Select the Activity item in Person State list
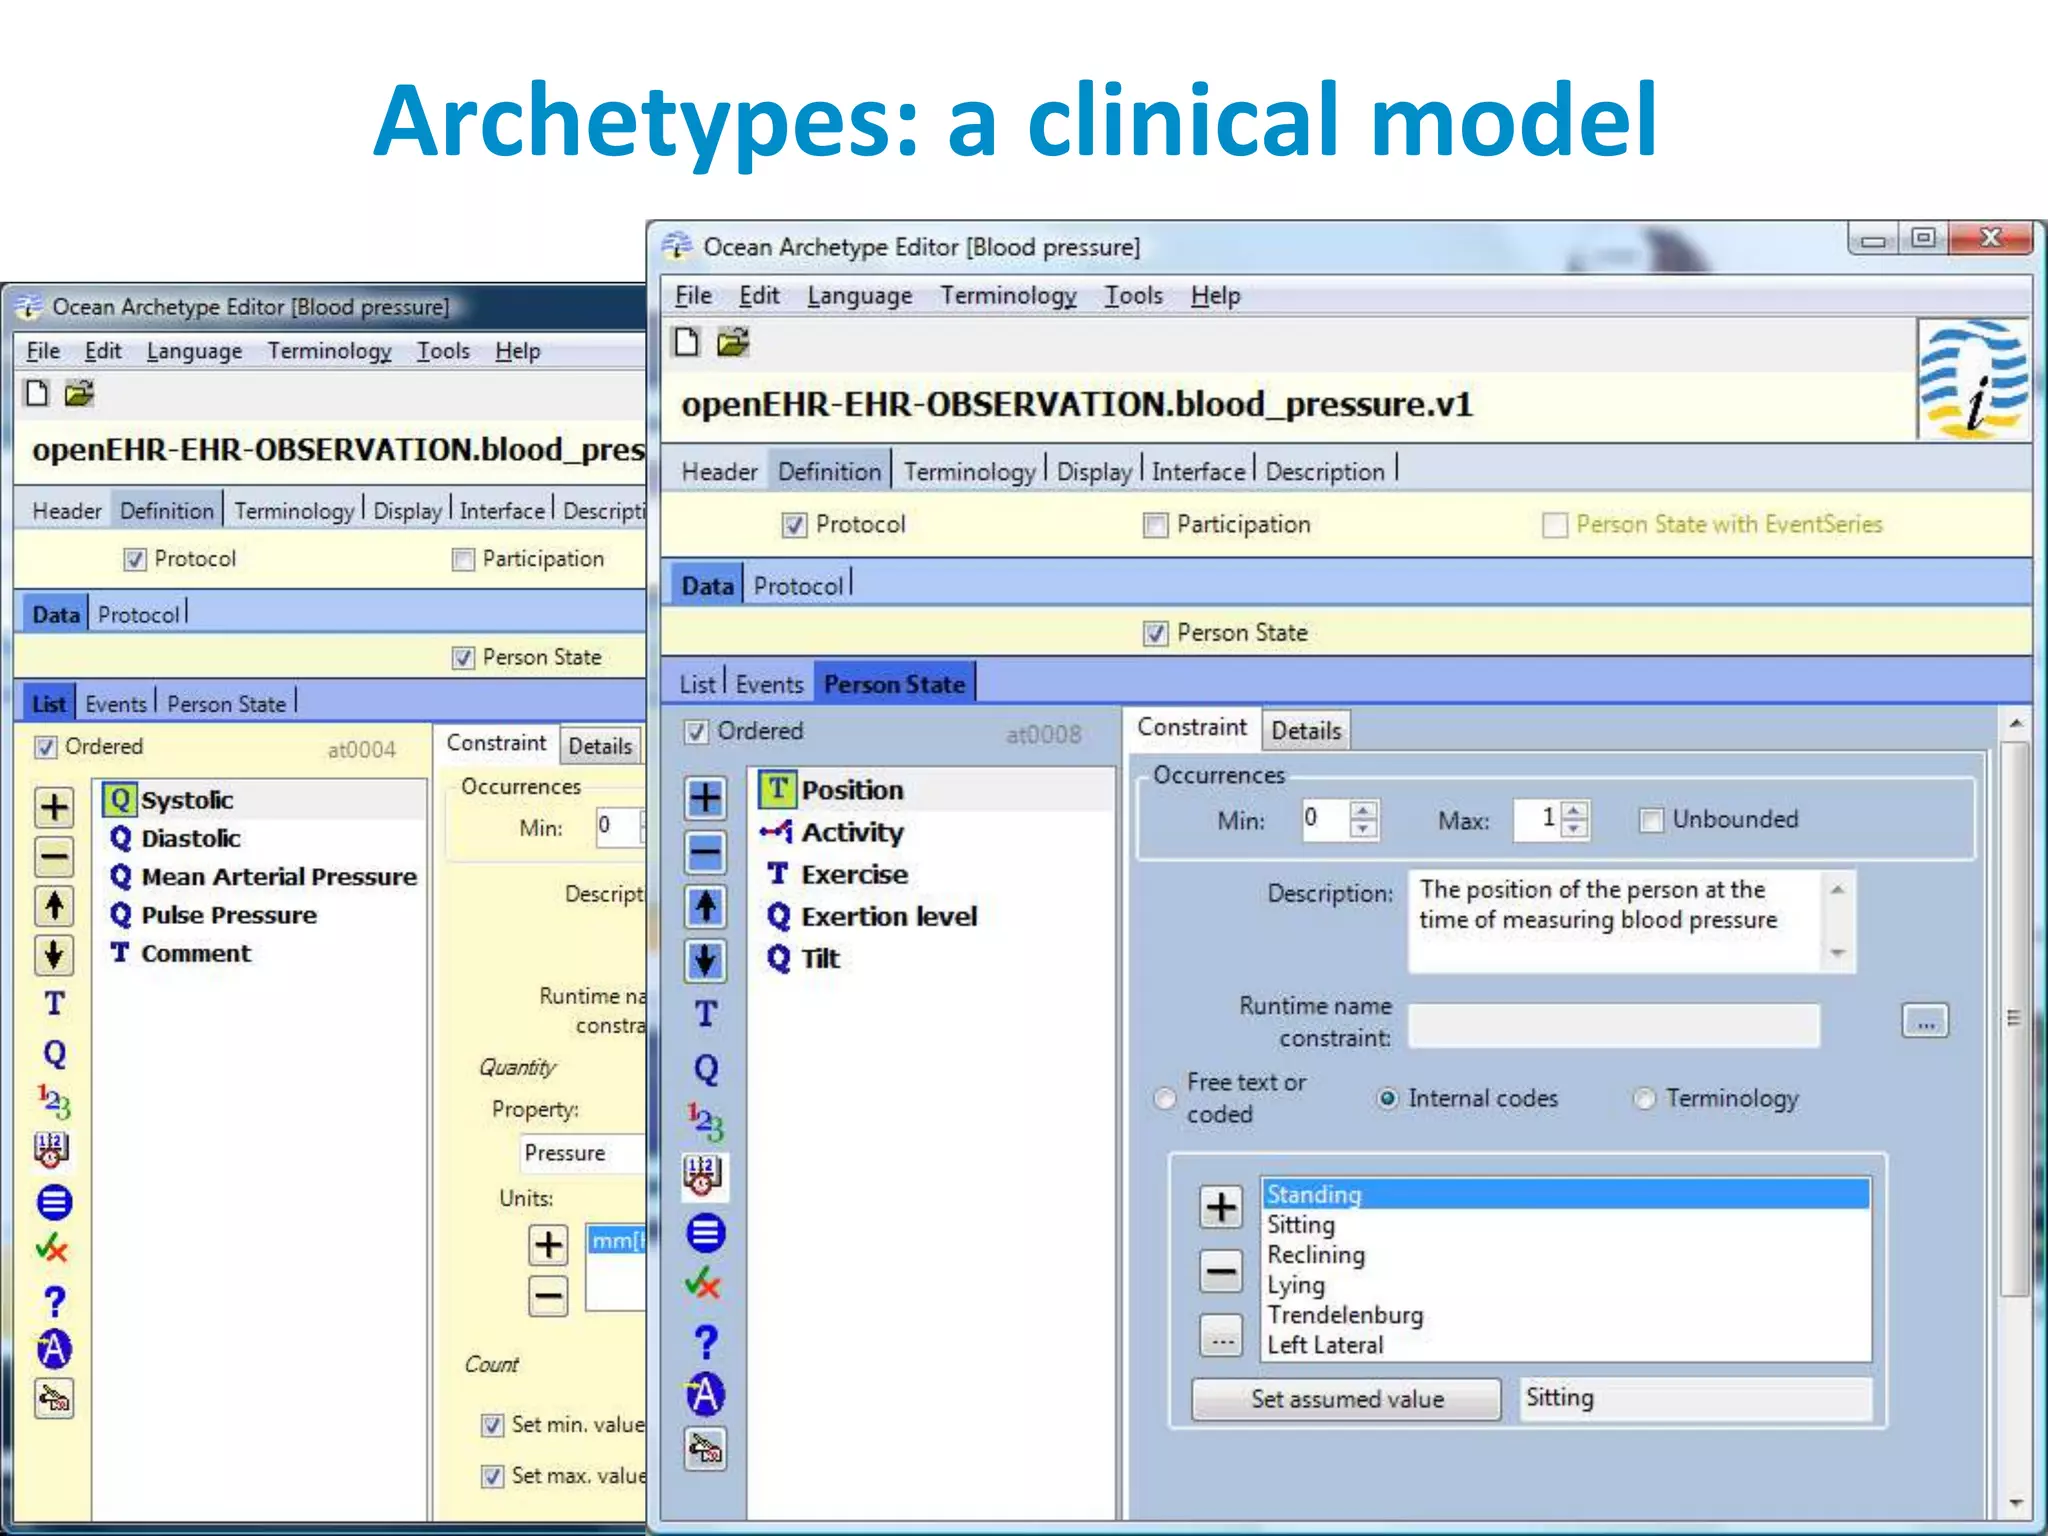The height and width of the screenshot is (1536, 2048). pyautogui.click(x=852, y=832)
